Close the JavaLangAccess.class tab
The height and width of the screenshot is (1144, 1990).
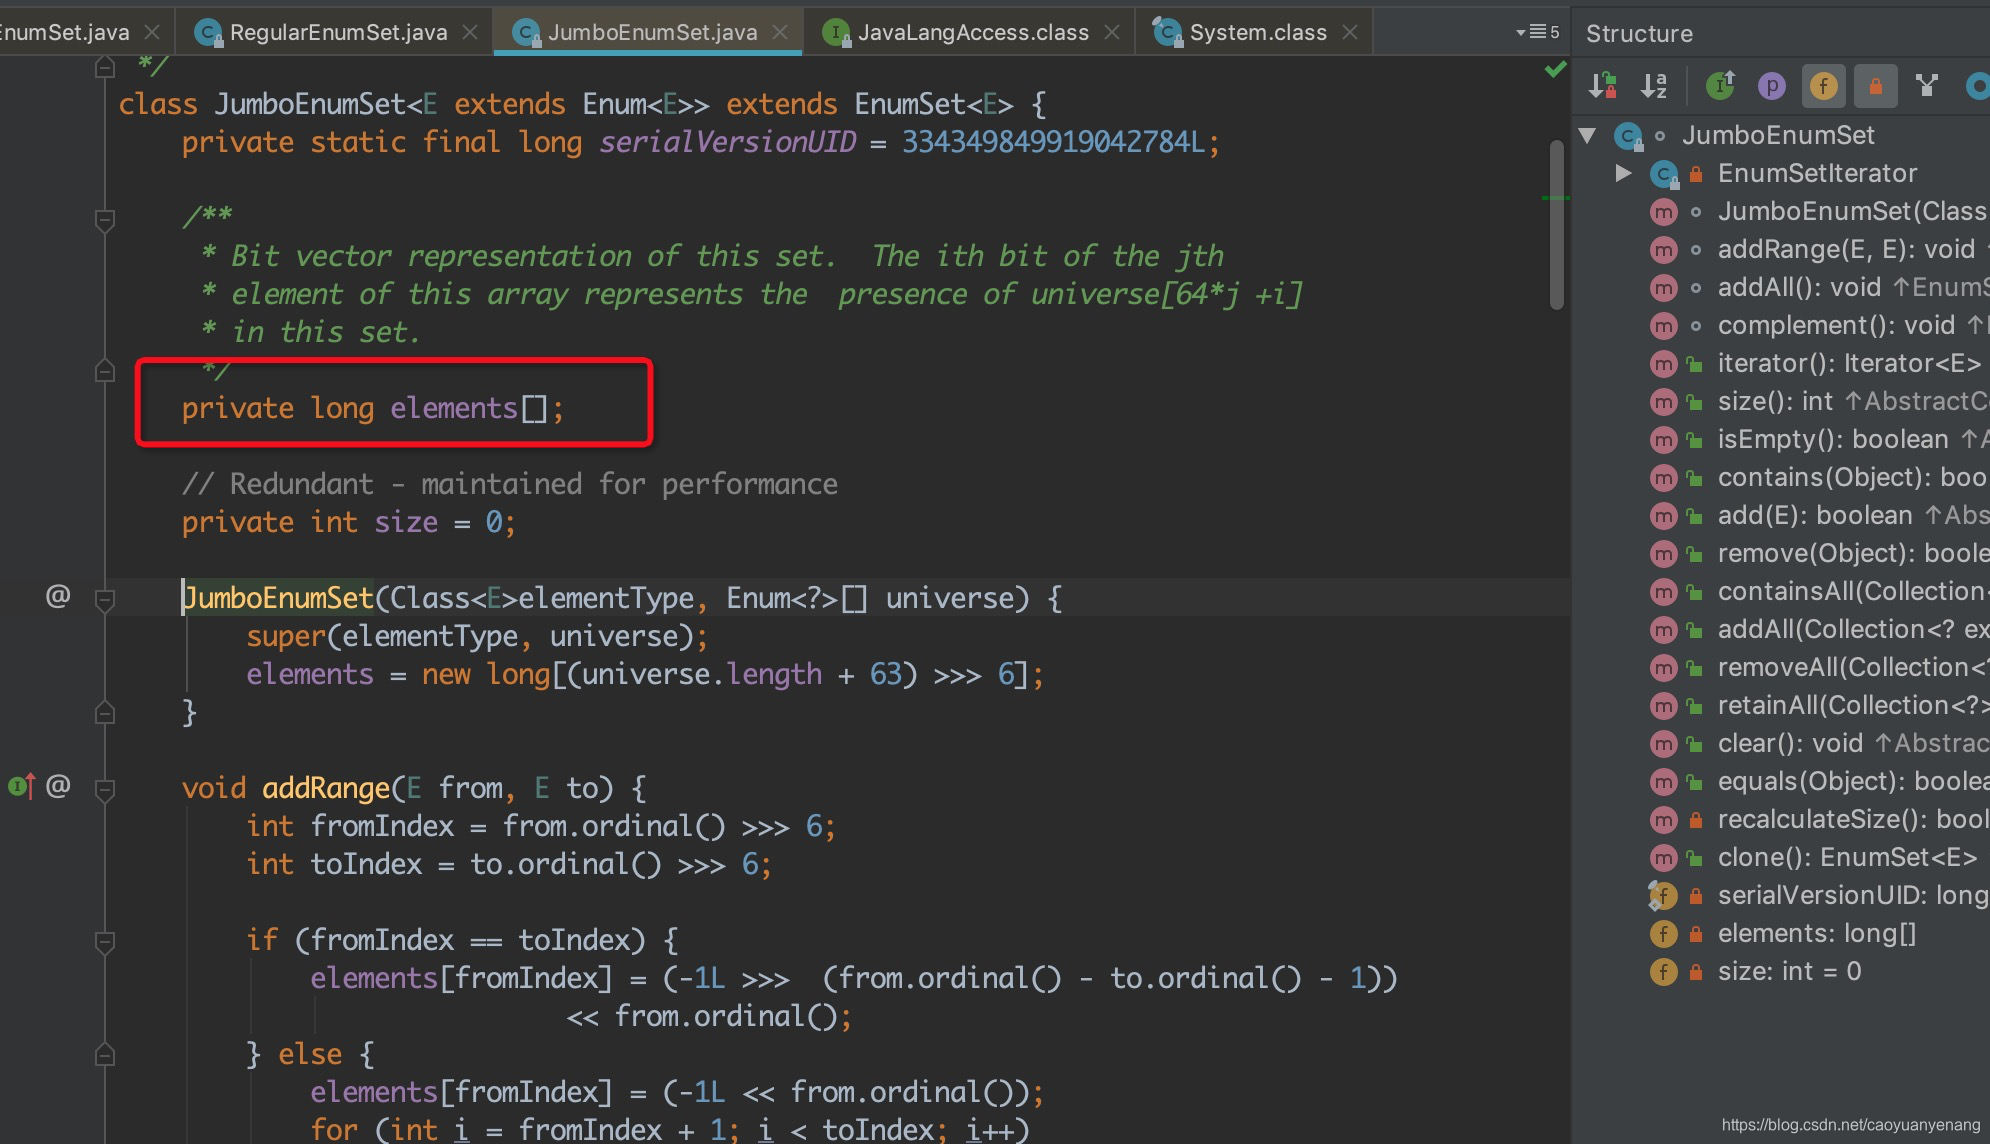[1111, 32]
